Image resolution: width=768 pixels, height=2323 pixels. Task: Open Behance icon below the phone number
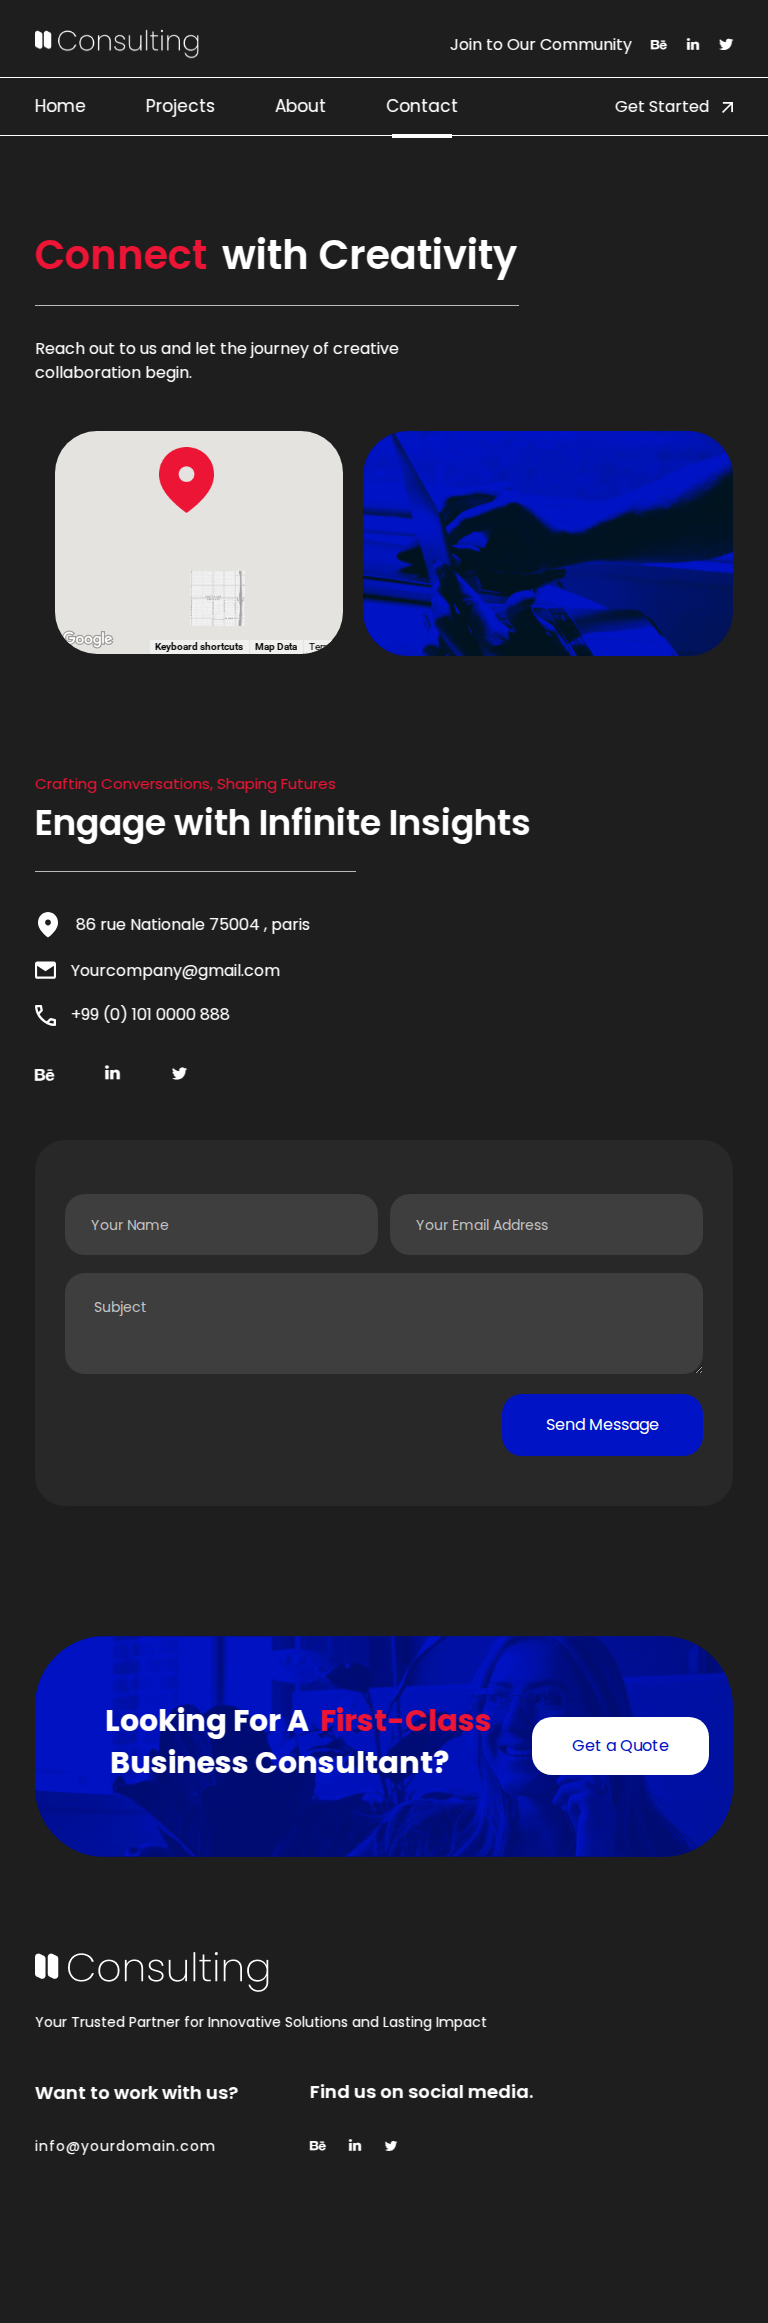[44, 1075]
